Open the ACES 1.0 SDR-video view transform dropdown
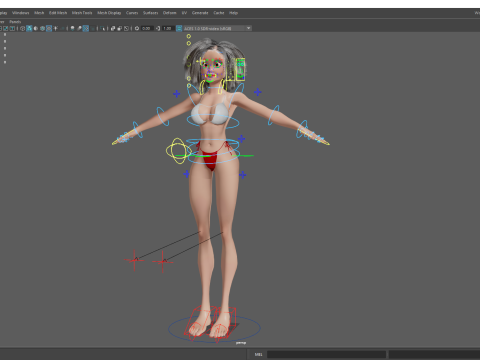 pos(217,28)
